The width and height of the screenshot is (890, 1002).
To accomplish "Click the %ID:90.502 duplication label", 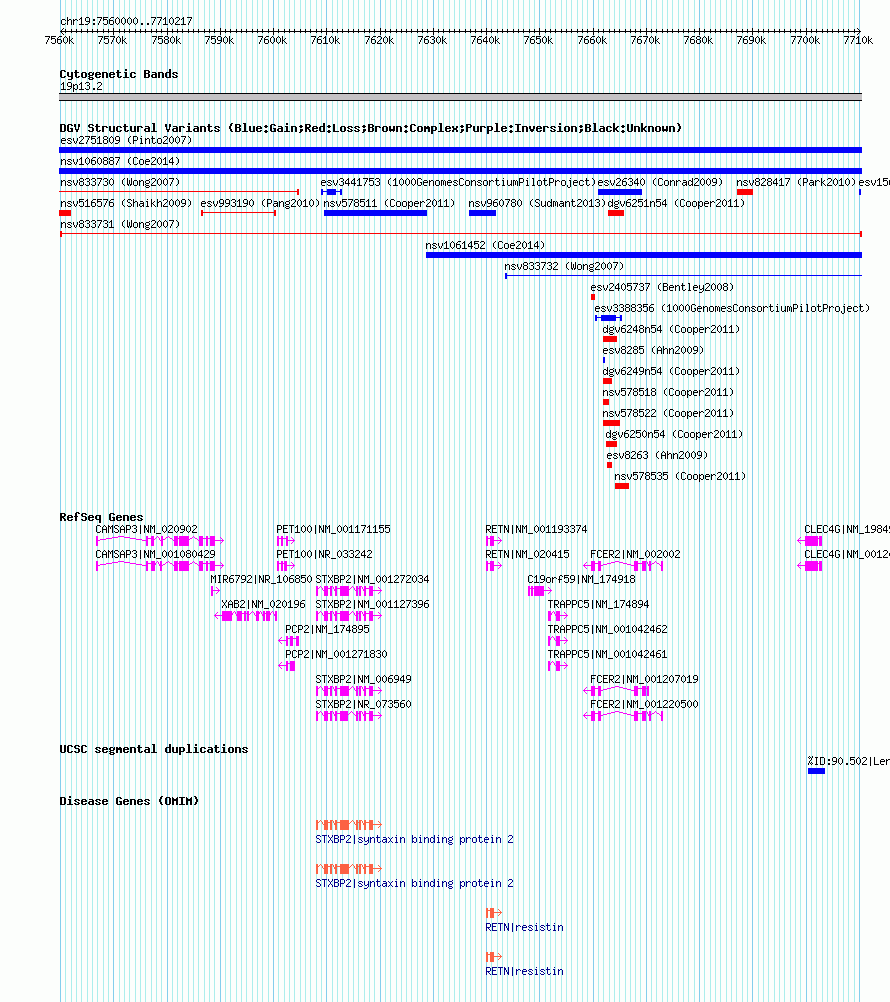I will [x=848, y=761].
